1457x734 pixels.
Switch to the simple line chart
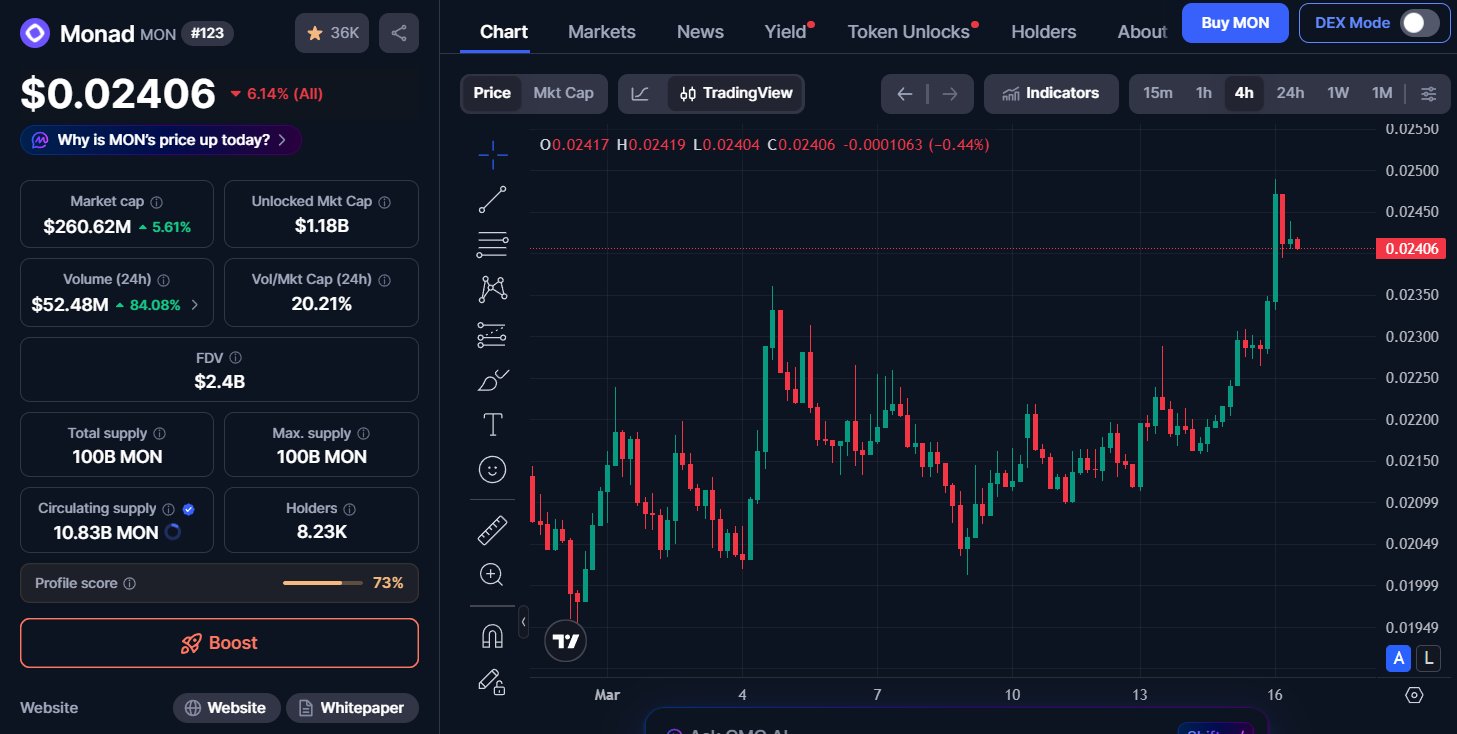641,94
